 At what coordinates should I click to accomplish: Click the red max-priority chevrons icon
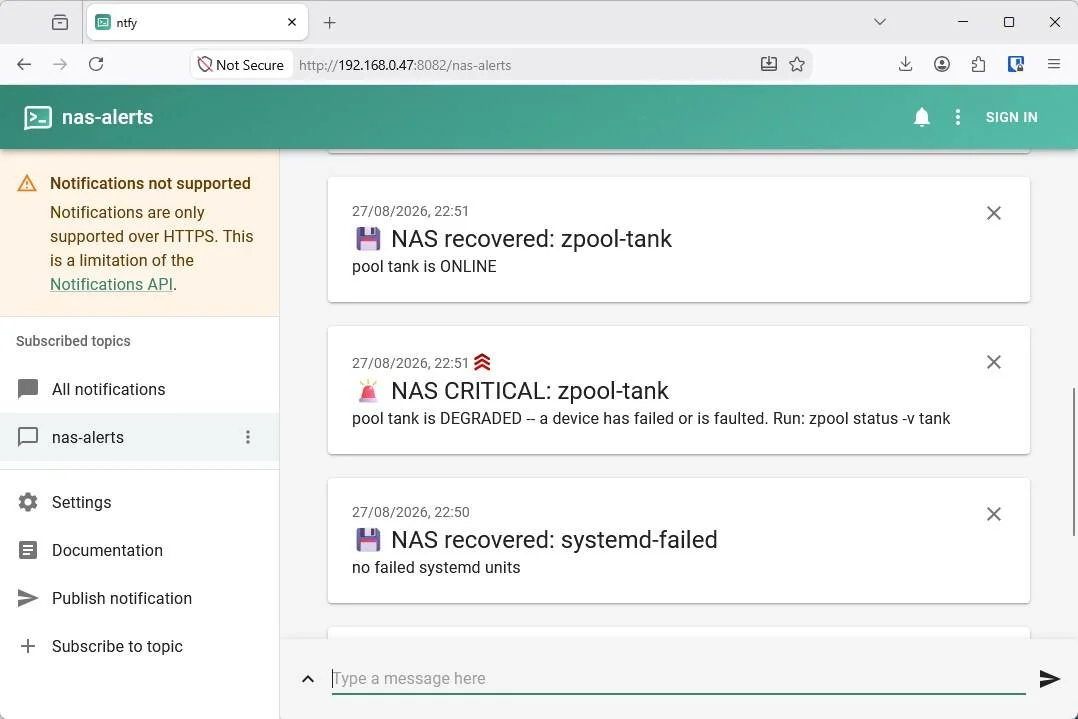point(482,362)
